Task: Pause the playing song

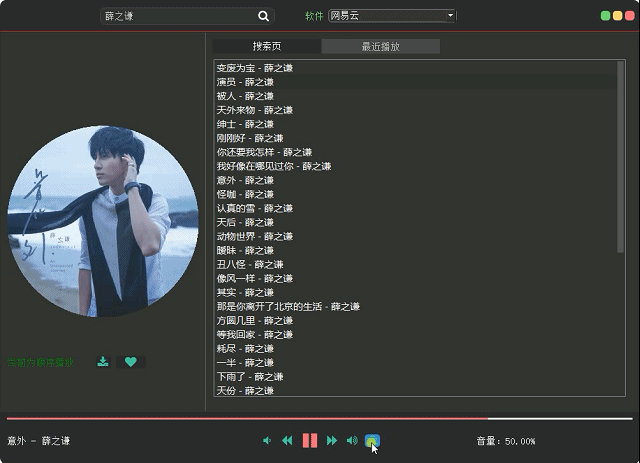Action: [310, 441]
